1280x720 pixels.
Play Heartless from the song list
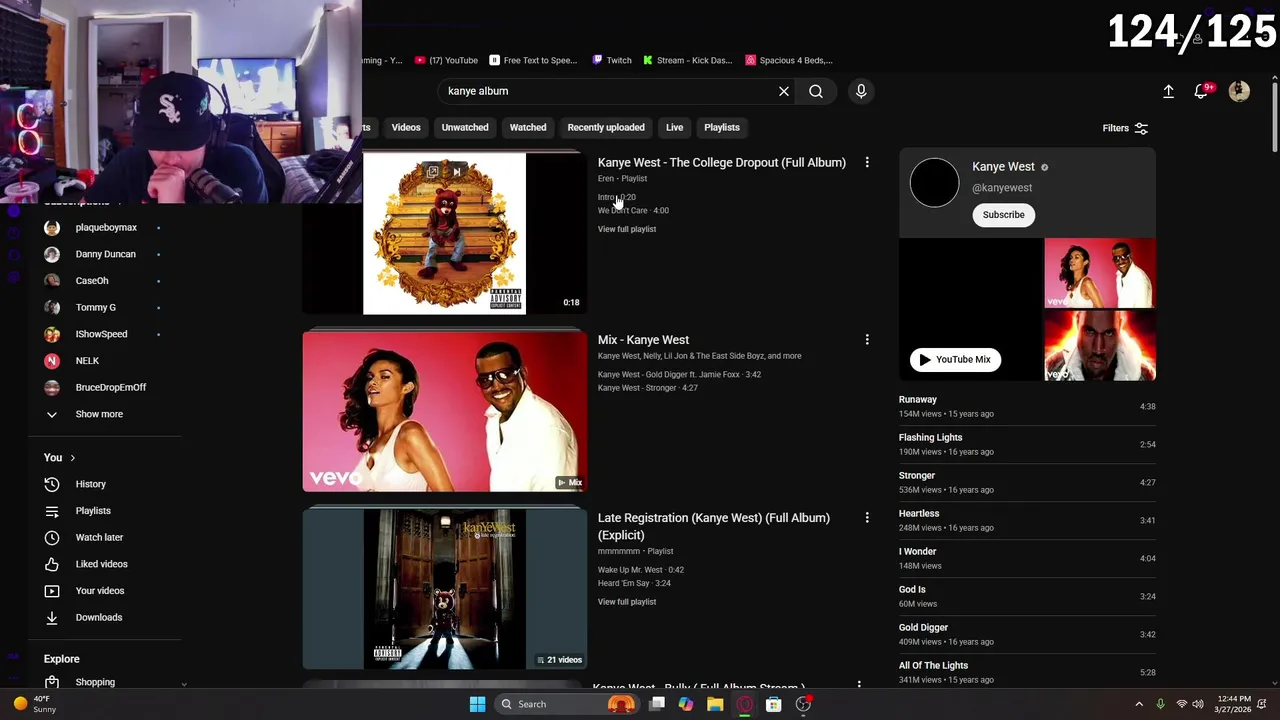pyautogui.click(x=1027, y=520)
